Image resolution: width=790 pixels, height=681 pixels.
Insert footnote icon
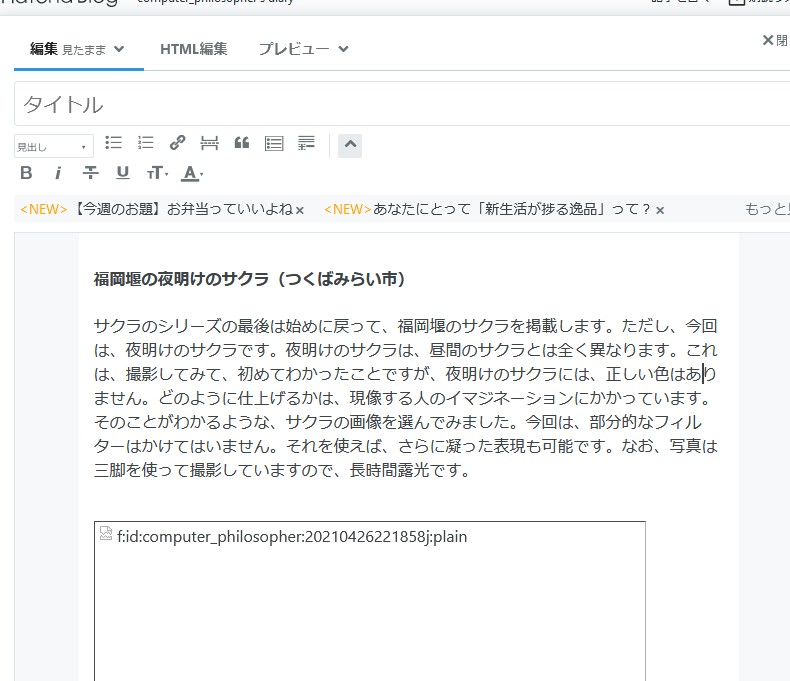coord(306,143)
